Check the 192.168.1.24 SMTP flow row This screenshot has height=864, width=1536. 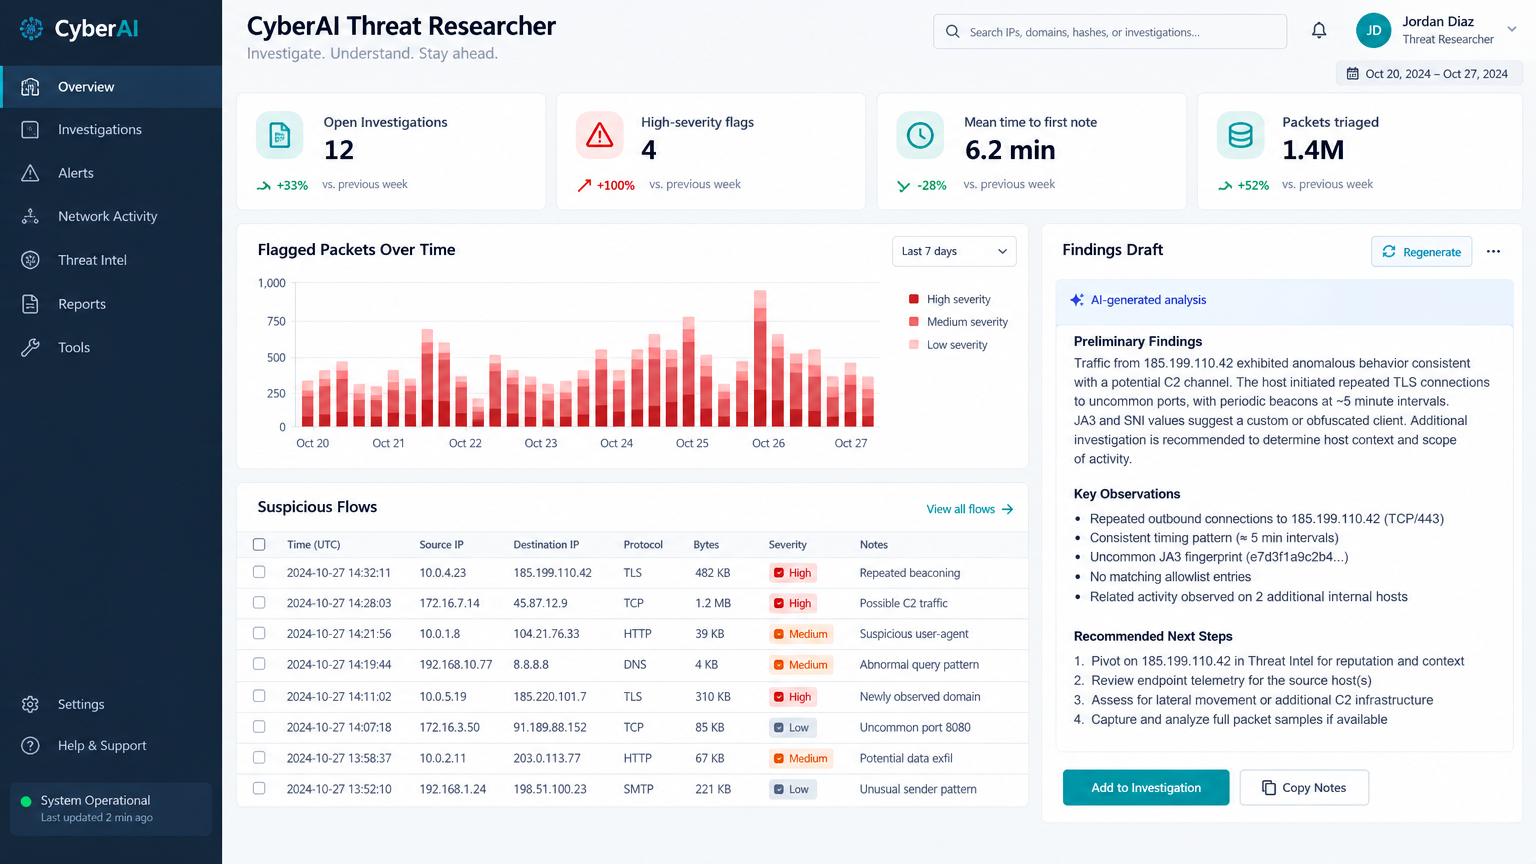[259, 789]
